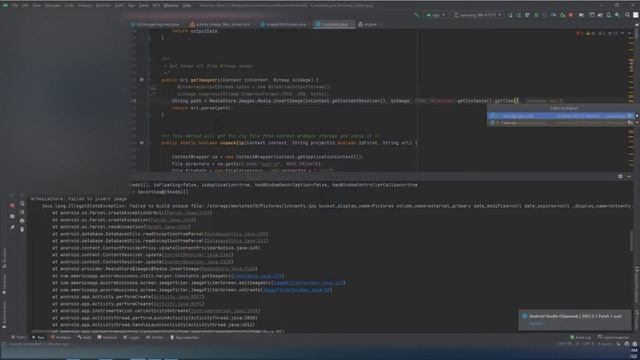
Task: Click the trash Clear All icon in Run panel
Action: click(x=22, y=229)
